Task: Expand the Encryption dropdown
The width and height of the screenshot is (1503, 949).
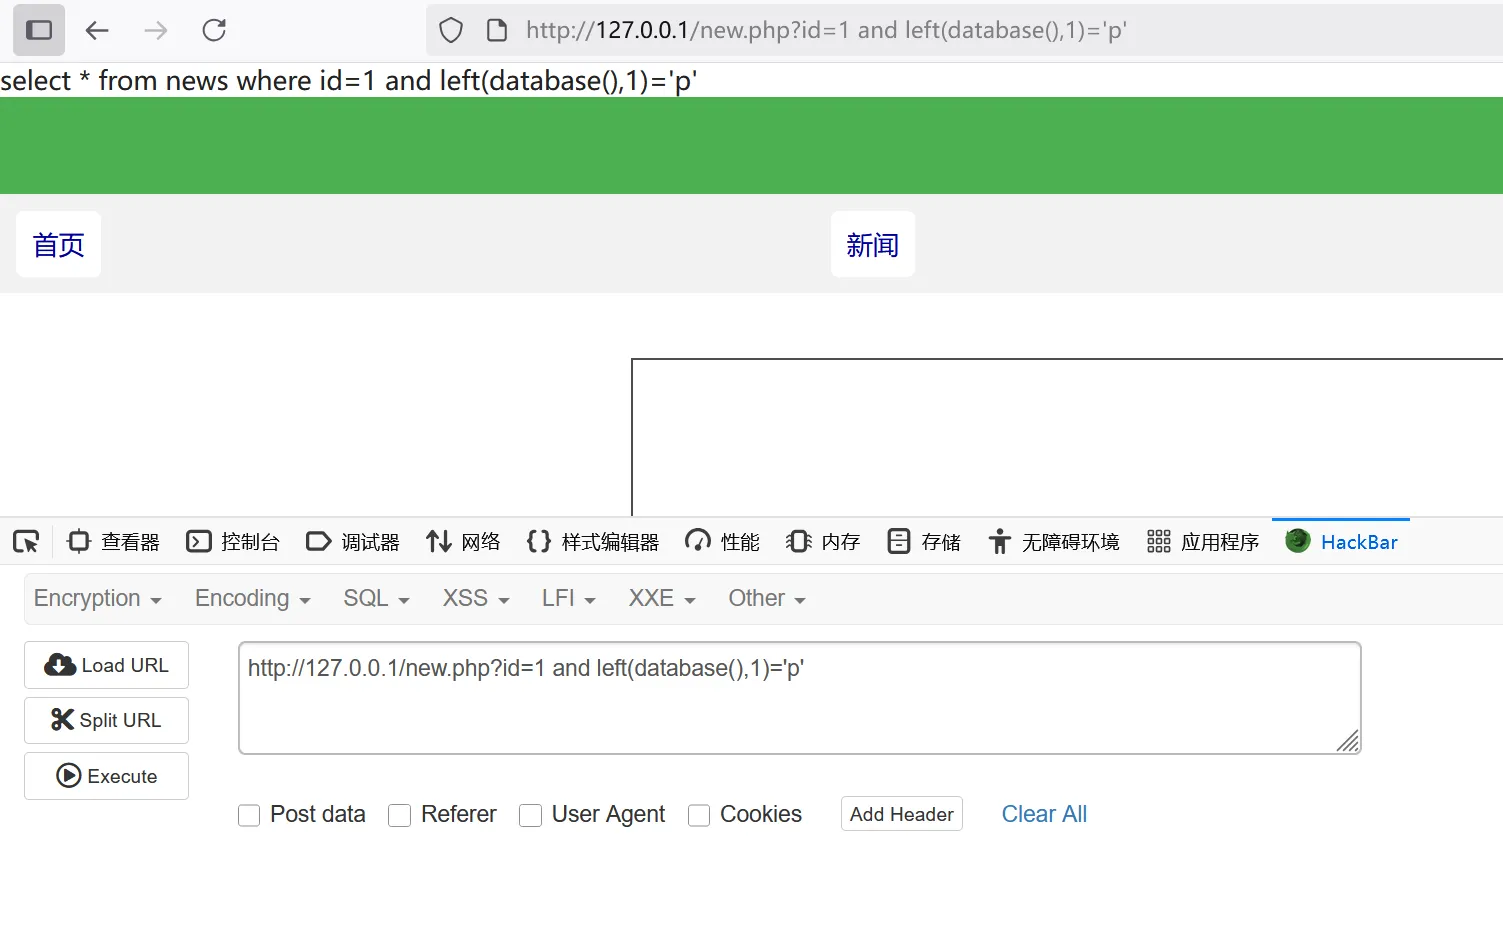Action: [x=97, y=599]
